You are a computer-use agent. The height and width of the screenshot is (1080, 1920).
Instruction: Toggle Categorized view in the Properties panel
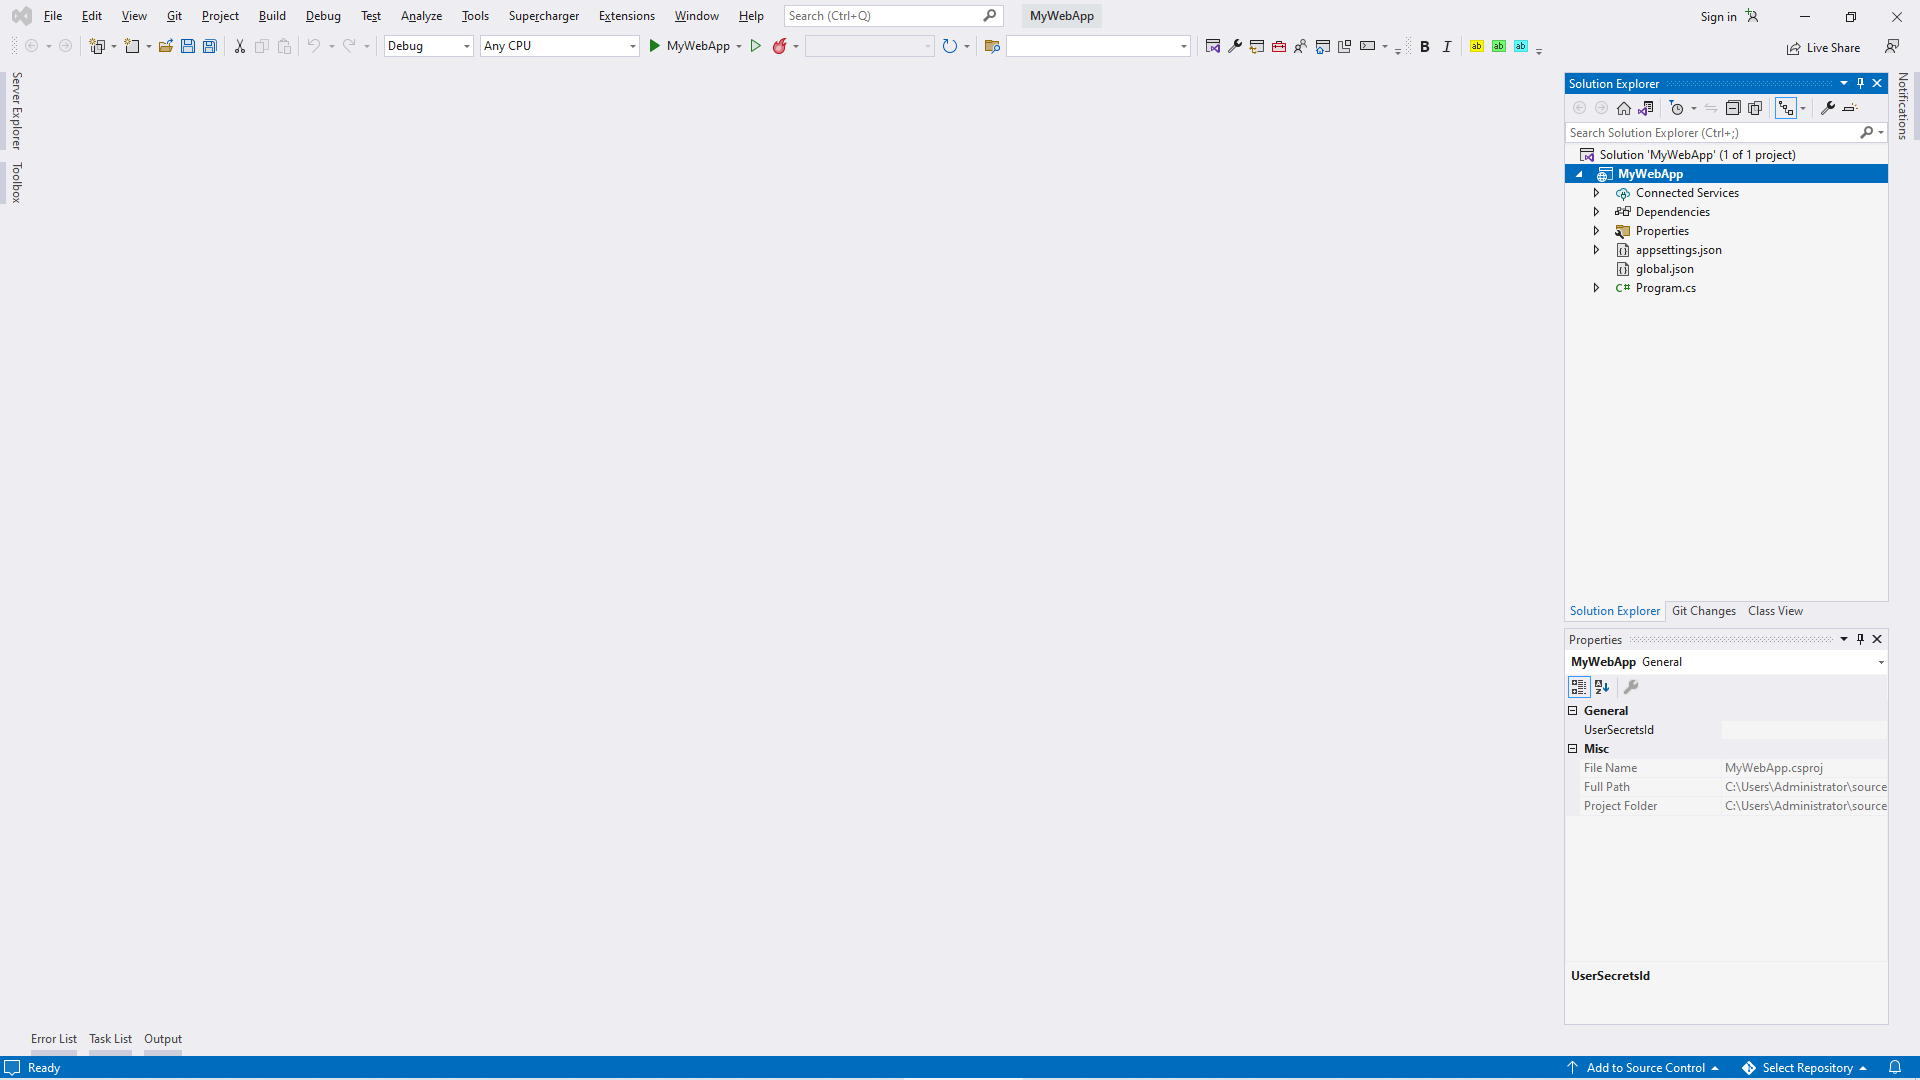pos(1579,687)
